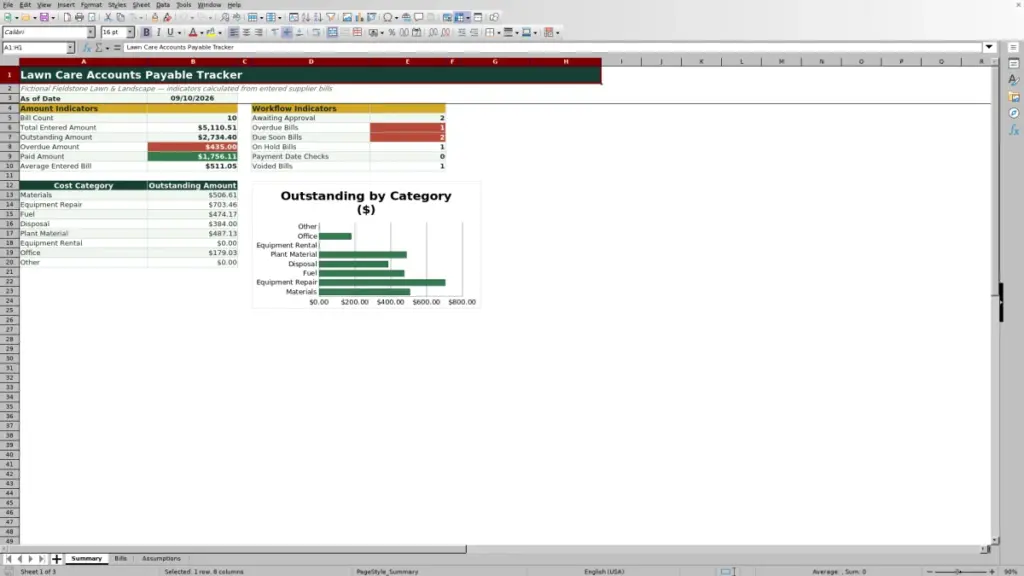This screenshot has width=1024, height=576.
Task: Click the Background Color highlight swatch
Action: (211, 32)
